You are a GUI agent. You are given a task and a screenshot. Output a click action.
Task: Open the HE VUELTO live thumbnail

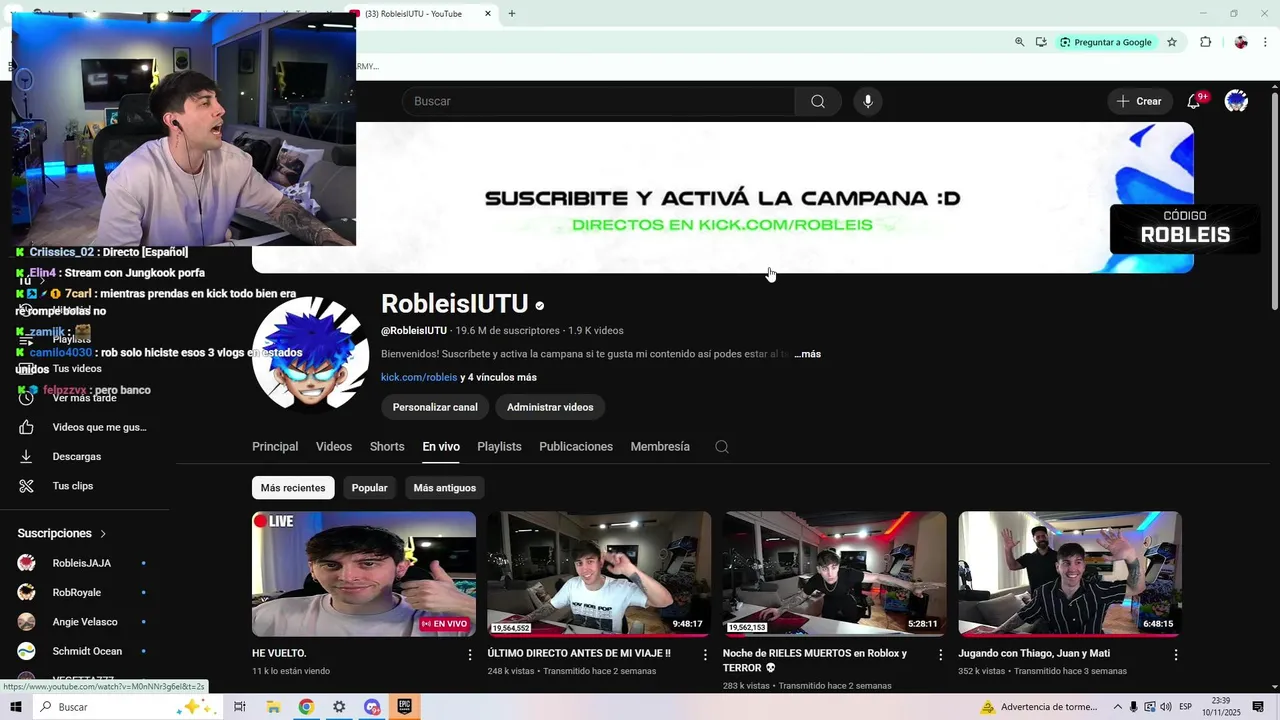point(364,574)
